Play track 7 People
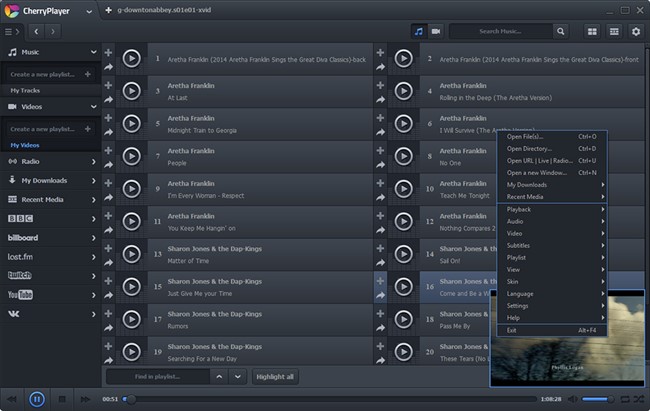Image resolution: width=650 pixels, height=411 pixels. tap(131, 156)
